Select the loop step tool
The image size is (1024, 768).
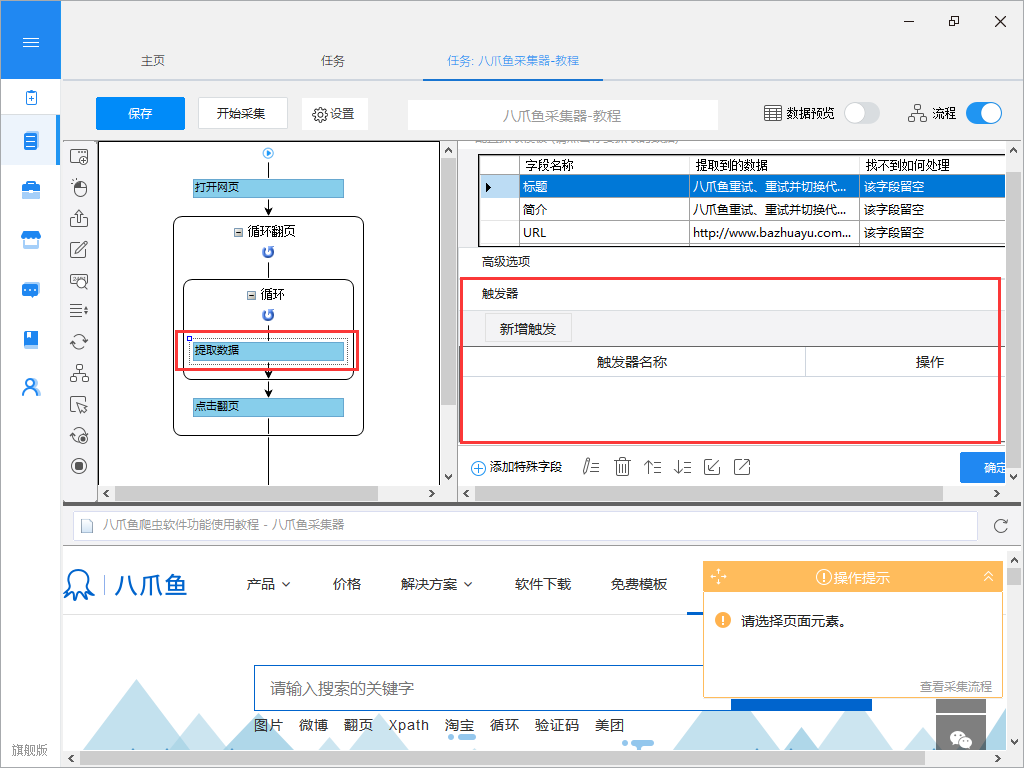coord(79,342)
